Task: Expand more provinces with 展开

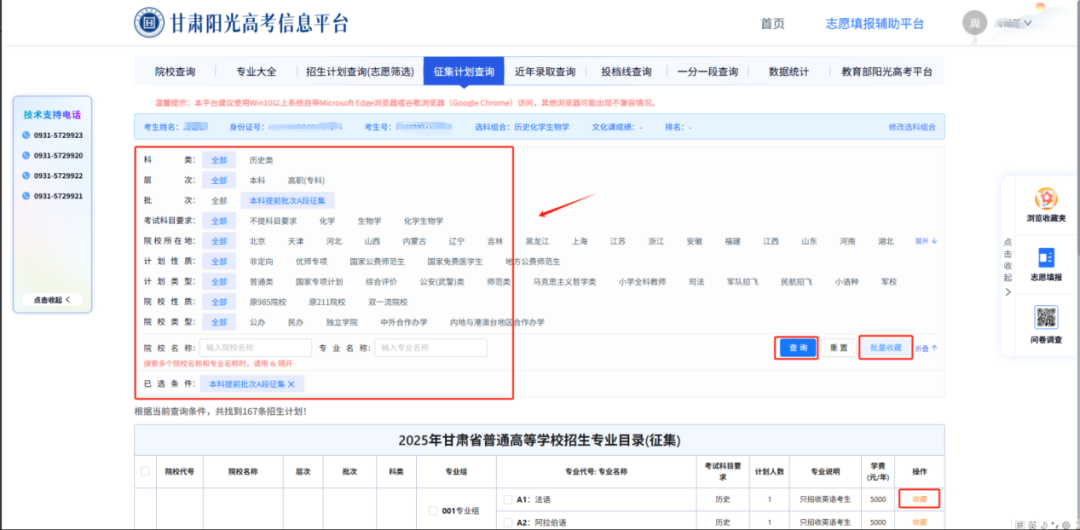Action: pos(926,241)
